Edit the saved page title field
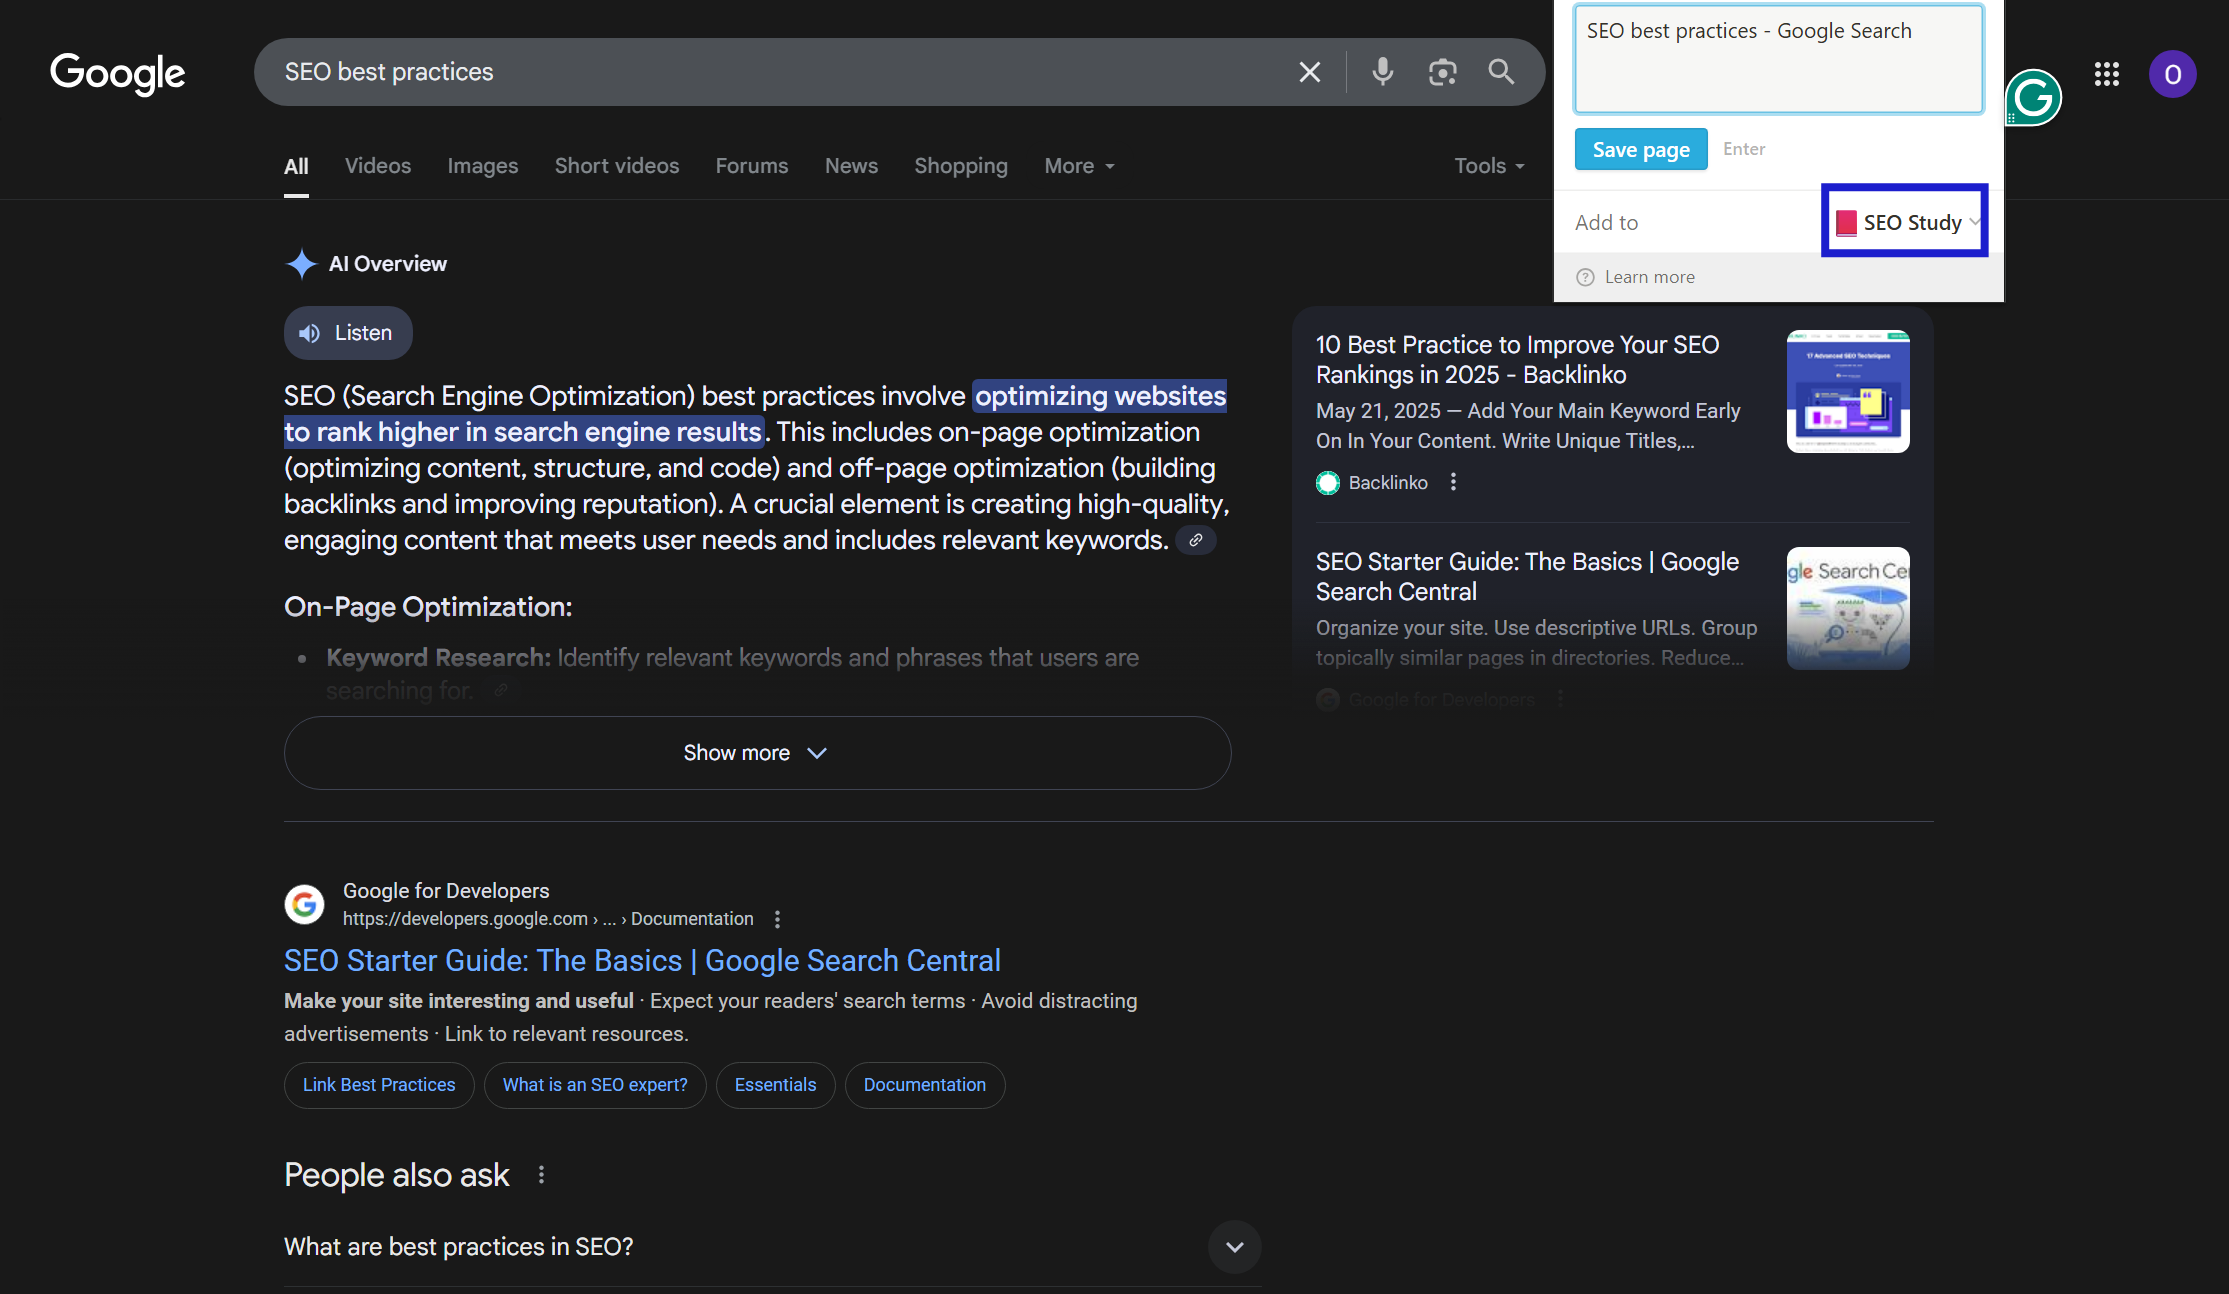 point(1778,58)
